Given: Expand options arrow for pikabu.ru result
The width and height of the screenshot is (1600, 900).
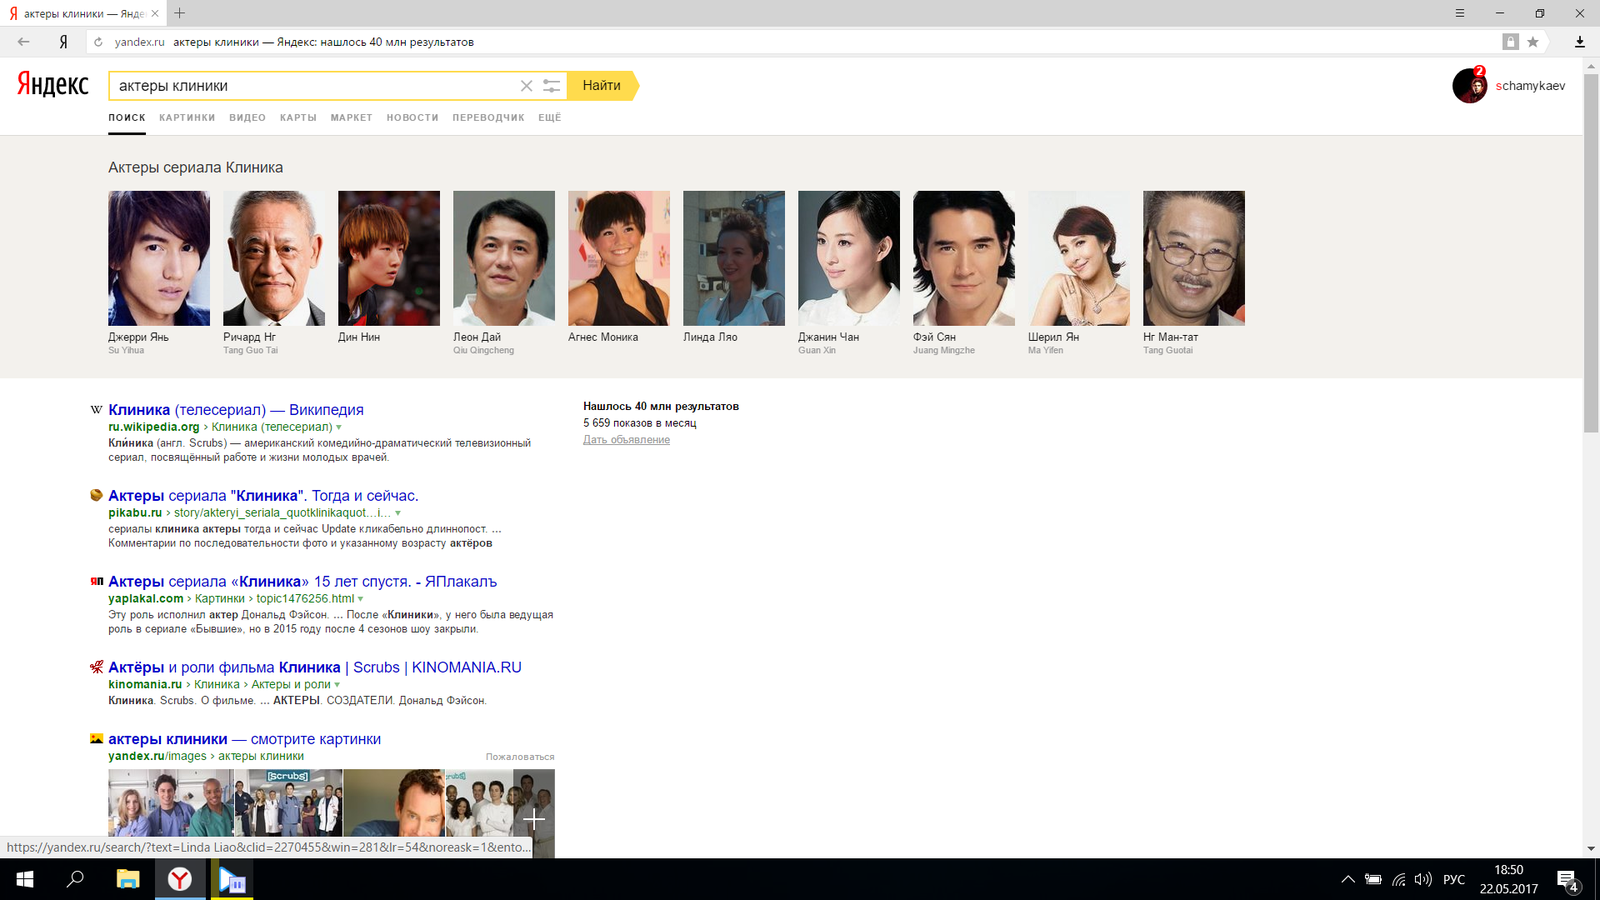Looking at the screenshot, I should click(x=398, y=513).
